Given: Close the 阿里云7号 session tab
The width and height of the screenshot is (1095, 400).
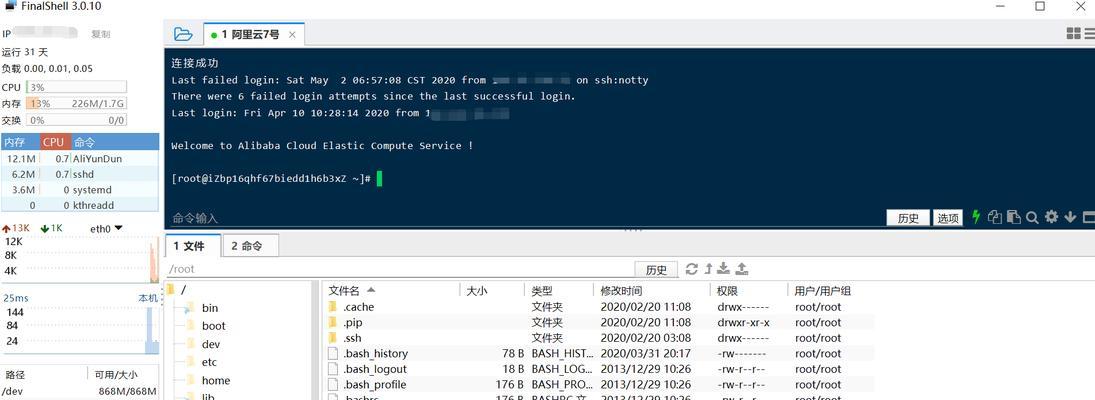Looking at the screenshot, I should tap(292, 34).
